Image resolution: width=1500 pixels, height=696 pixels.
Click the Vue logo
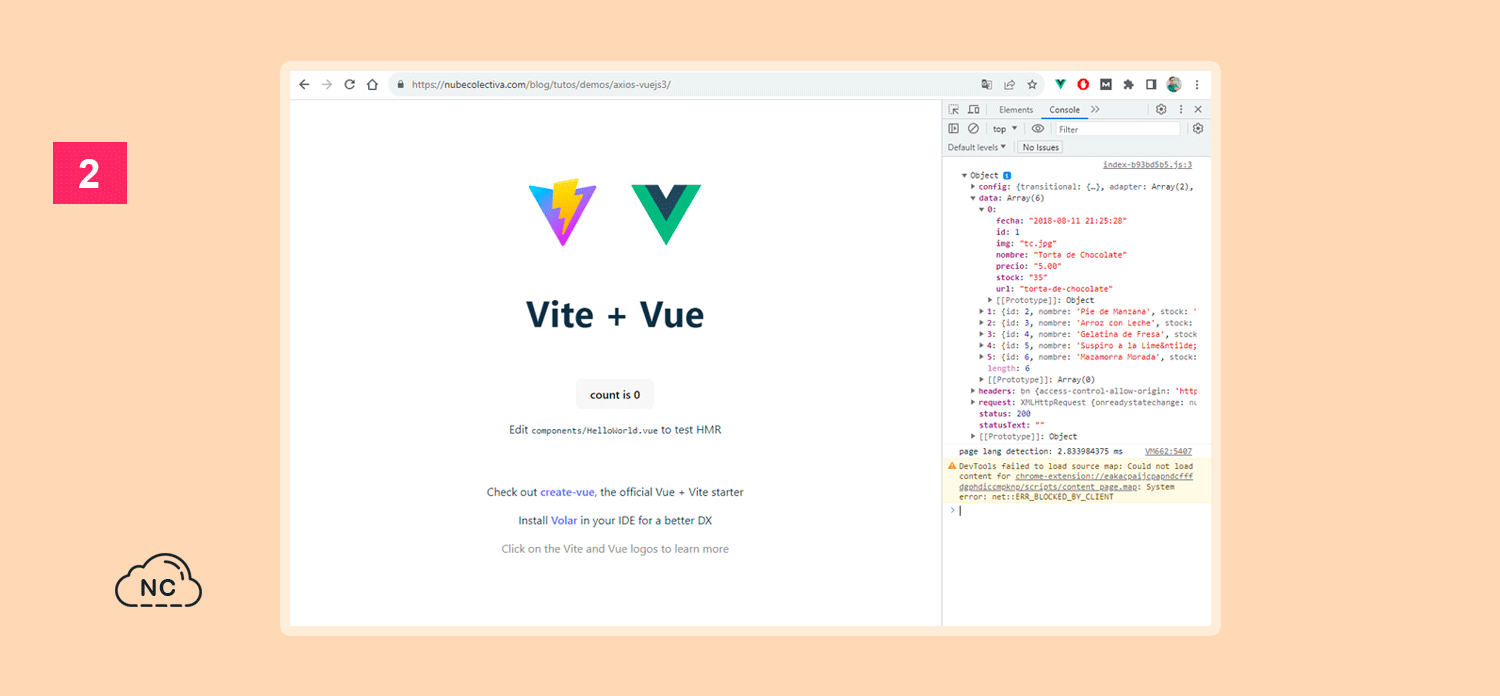pos(665,215)
